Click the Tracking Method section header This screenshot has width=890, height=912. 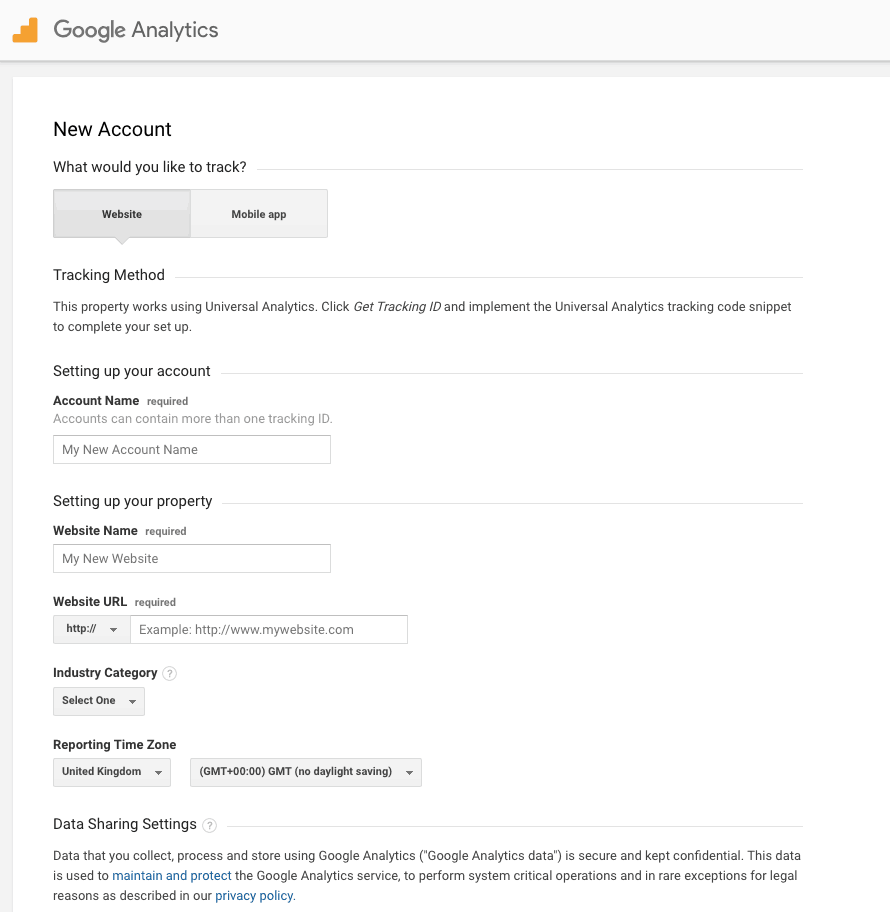(108, 274)
